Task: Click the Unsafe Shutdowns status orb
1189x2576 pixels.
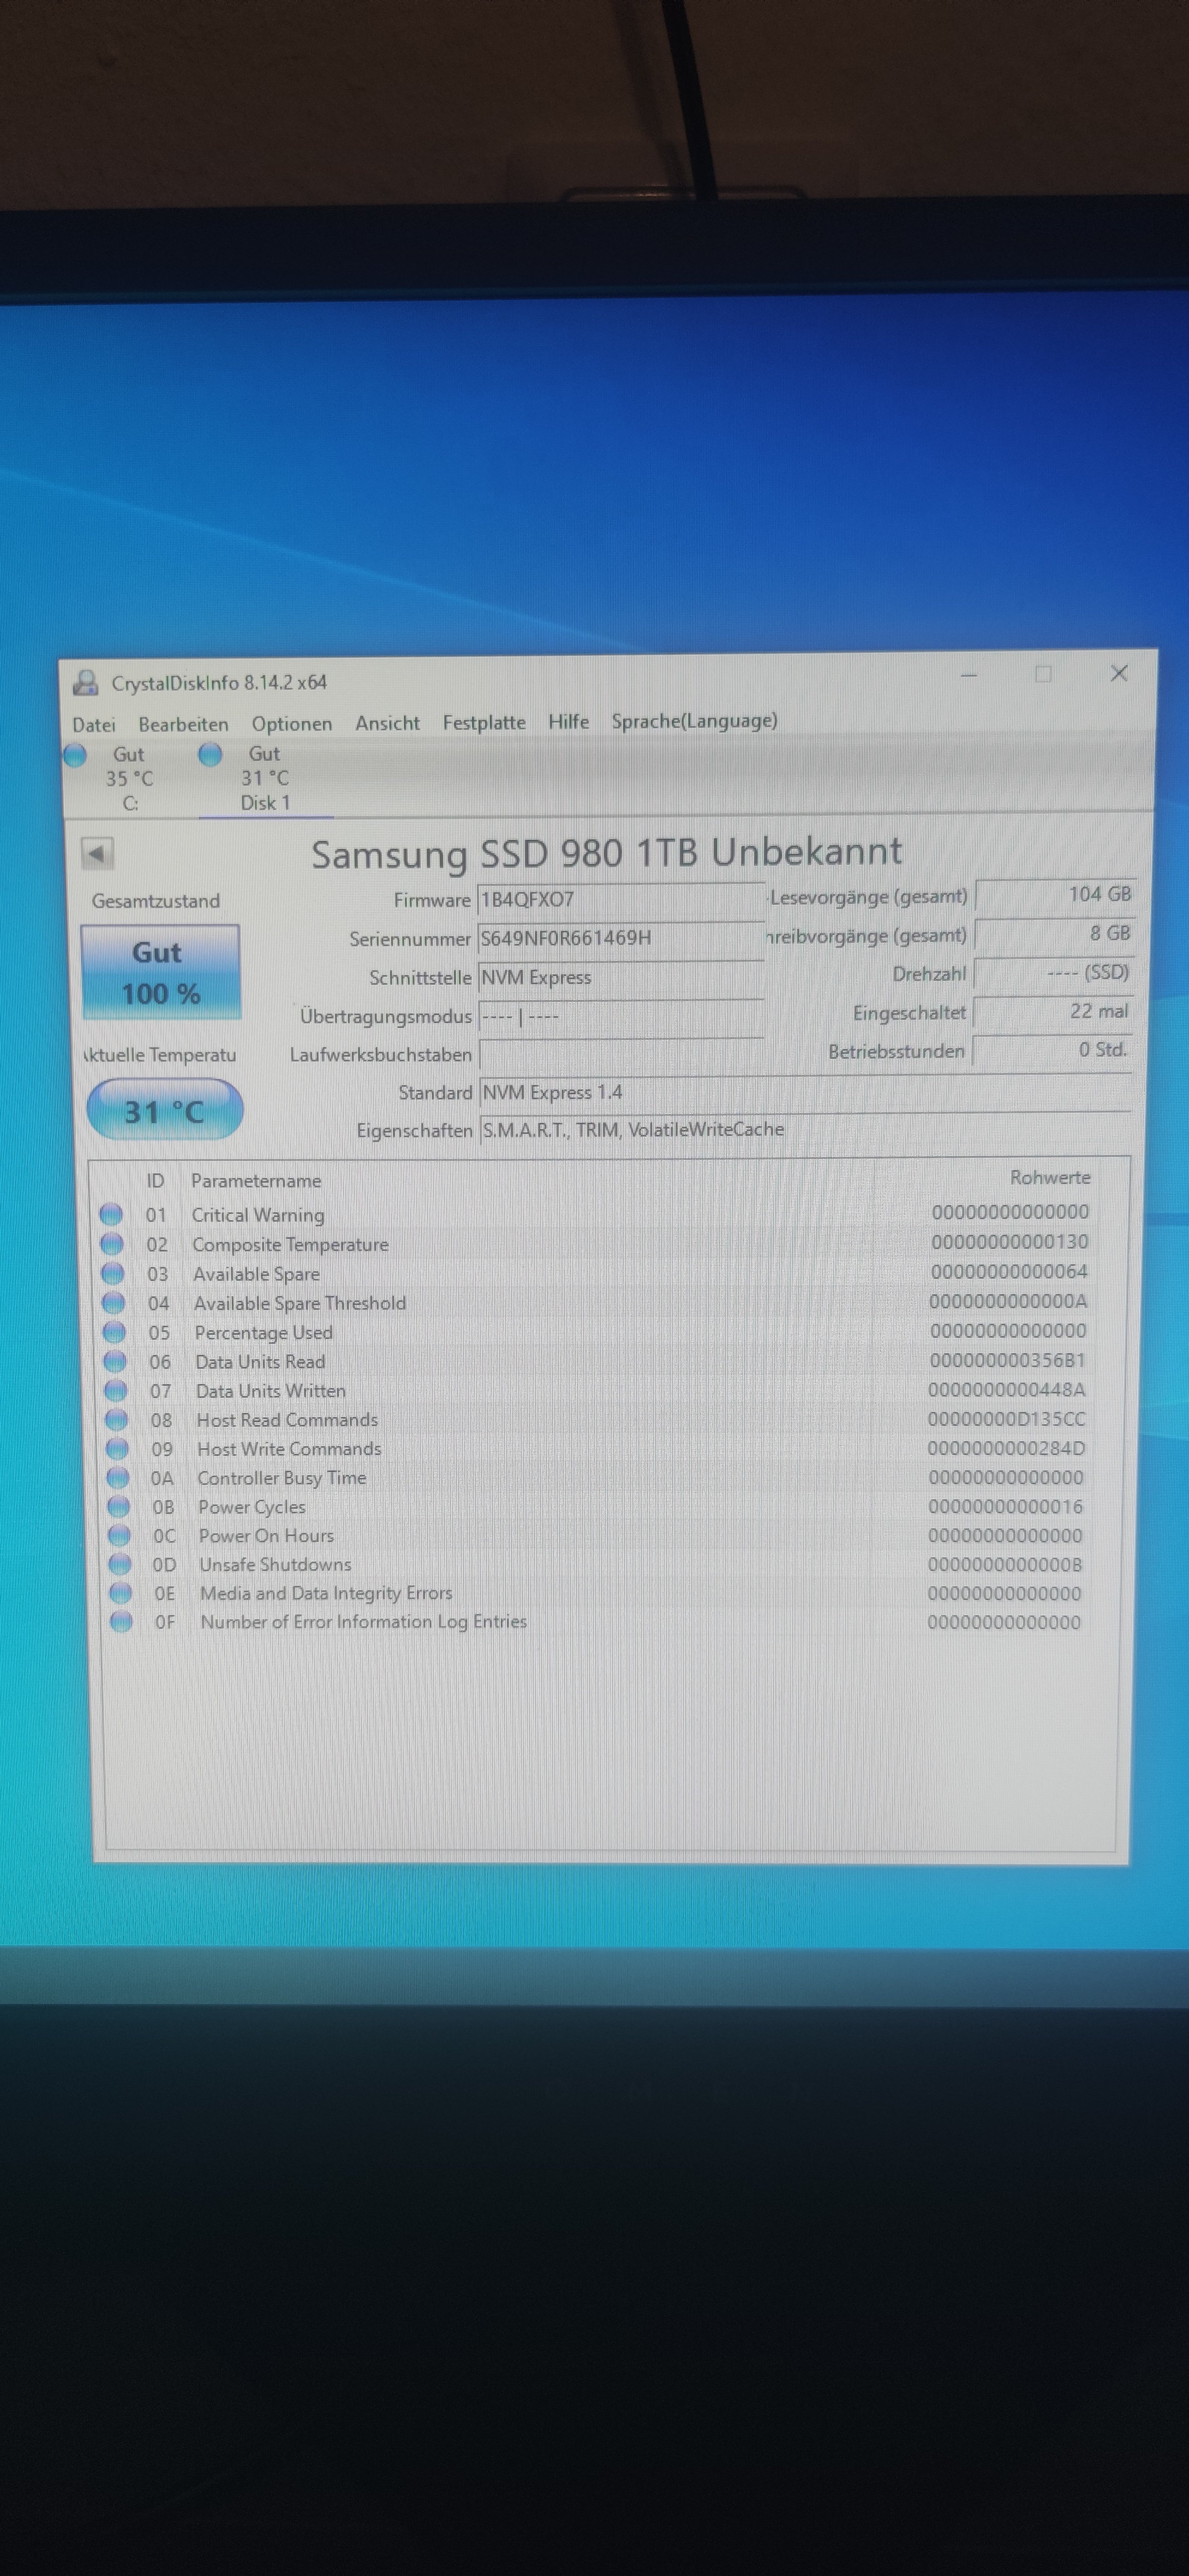Action: pos(120,1564)
